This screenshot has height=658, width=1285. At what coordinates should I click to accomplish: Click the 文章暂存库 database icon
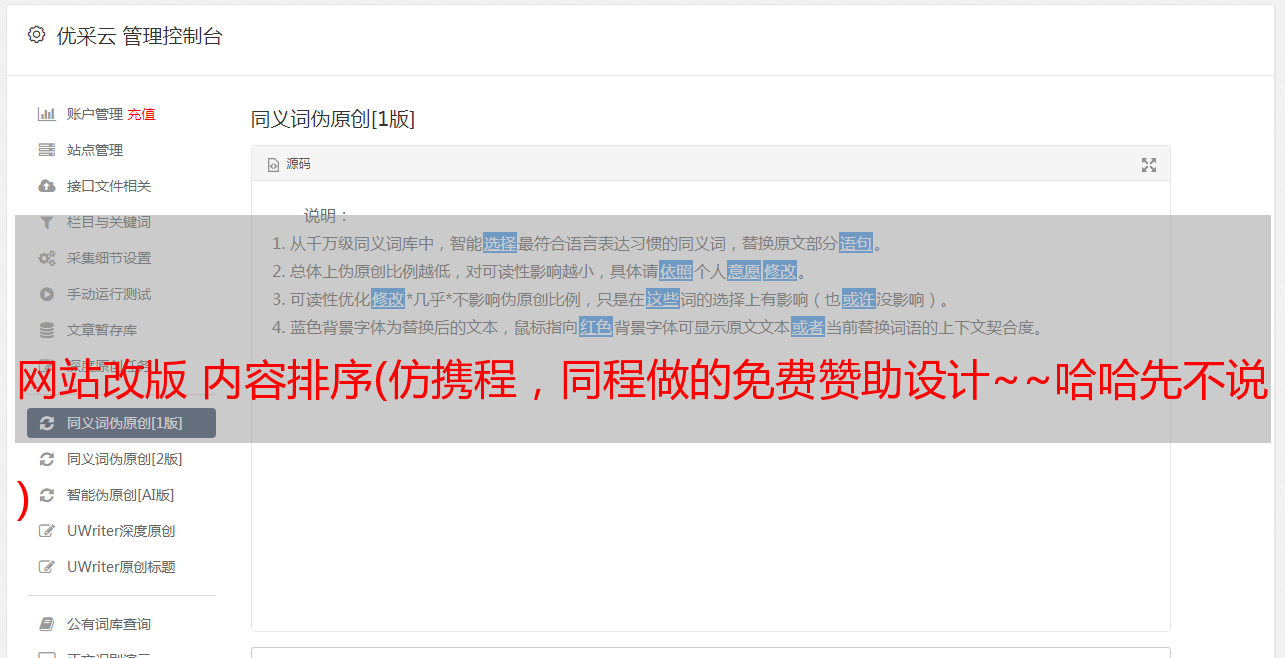46,330
